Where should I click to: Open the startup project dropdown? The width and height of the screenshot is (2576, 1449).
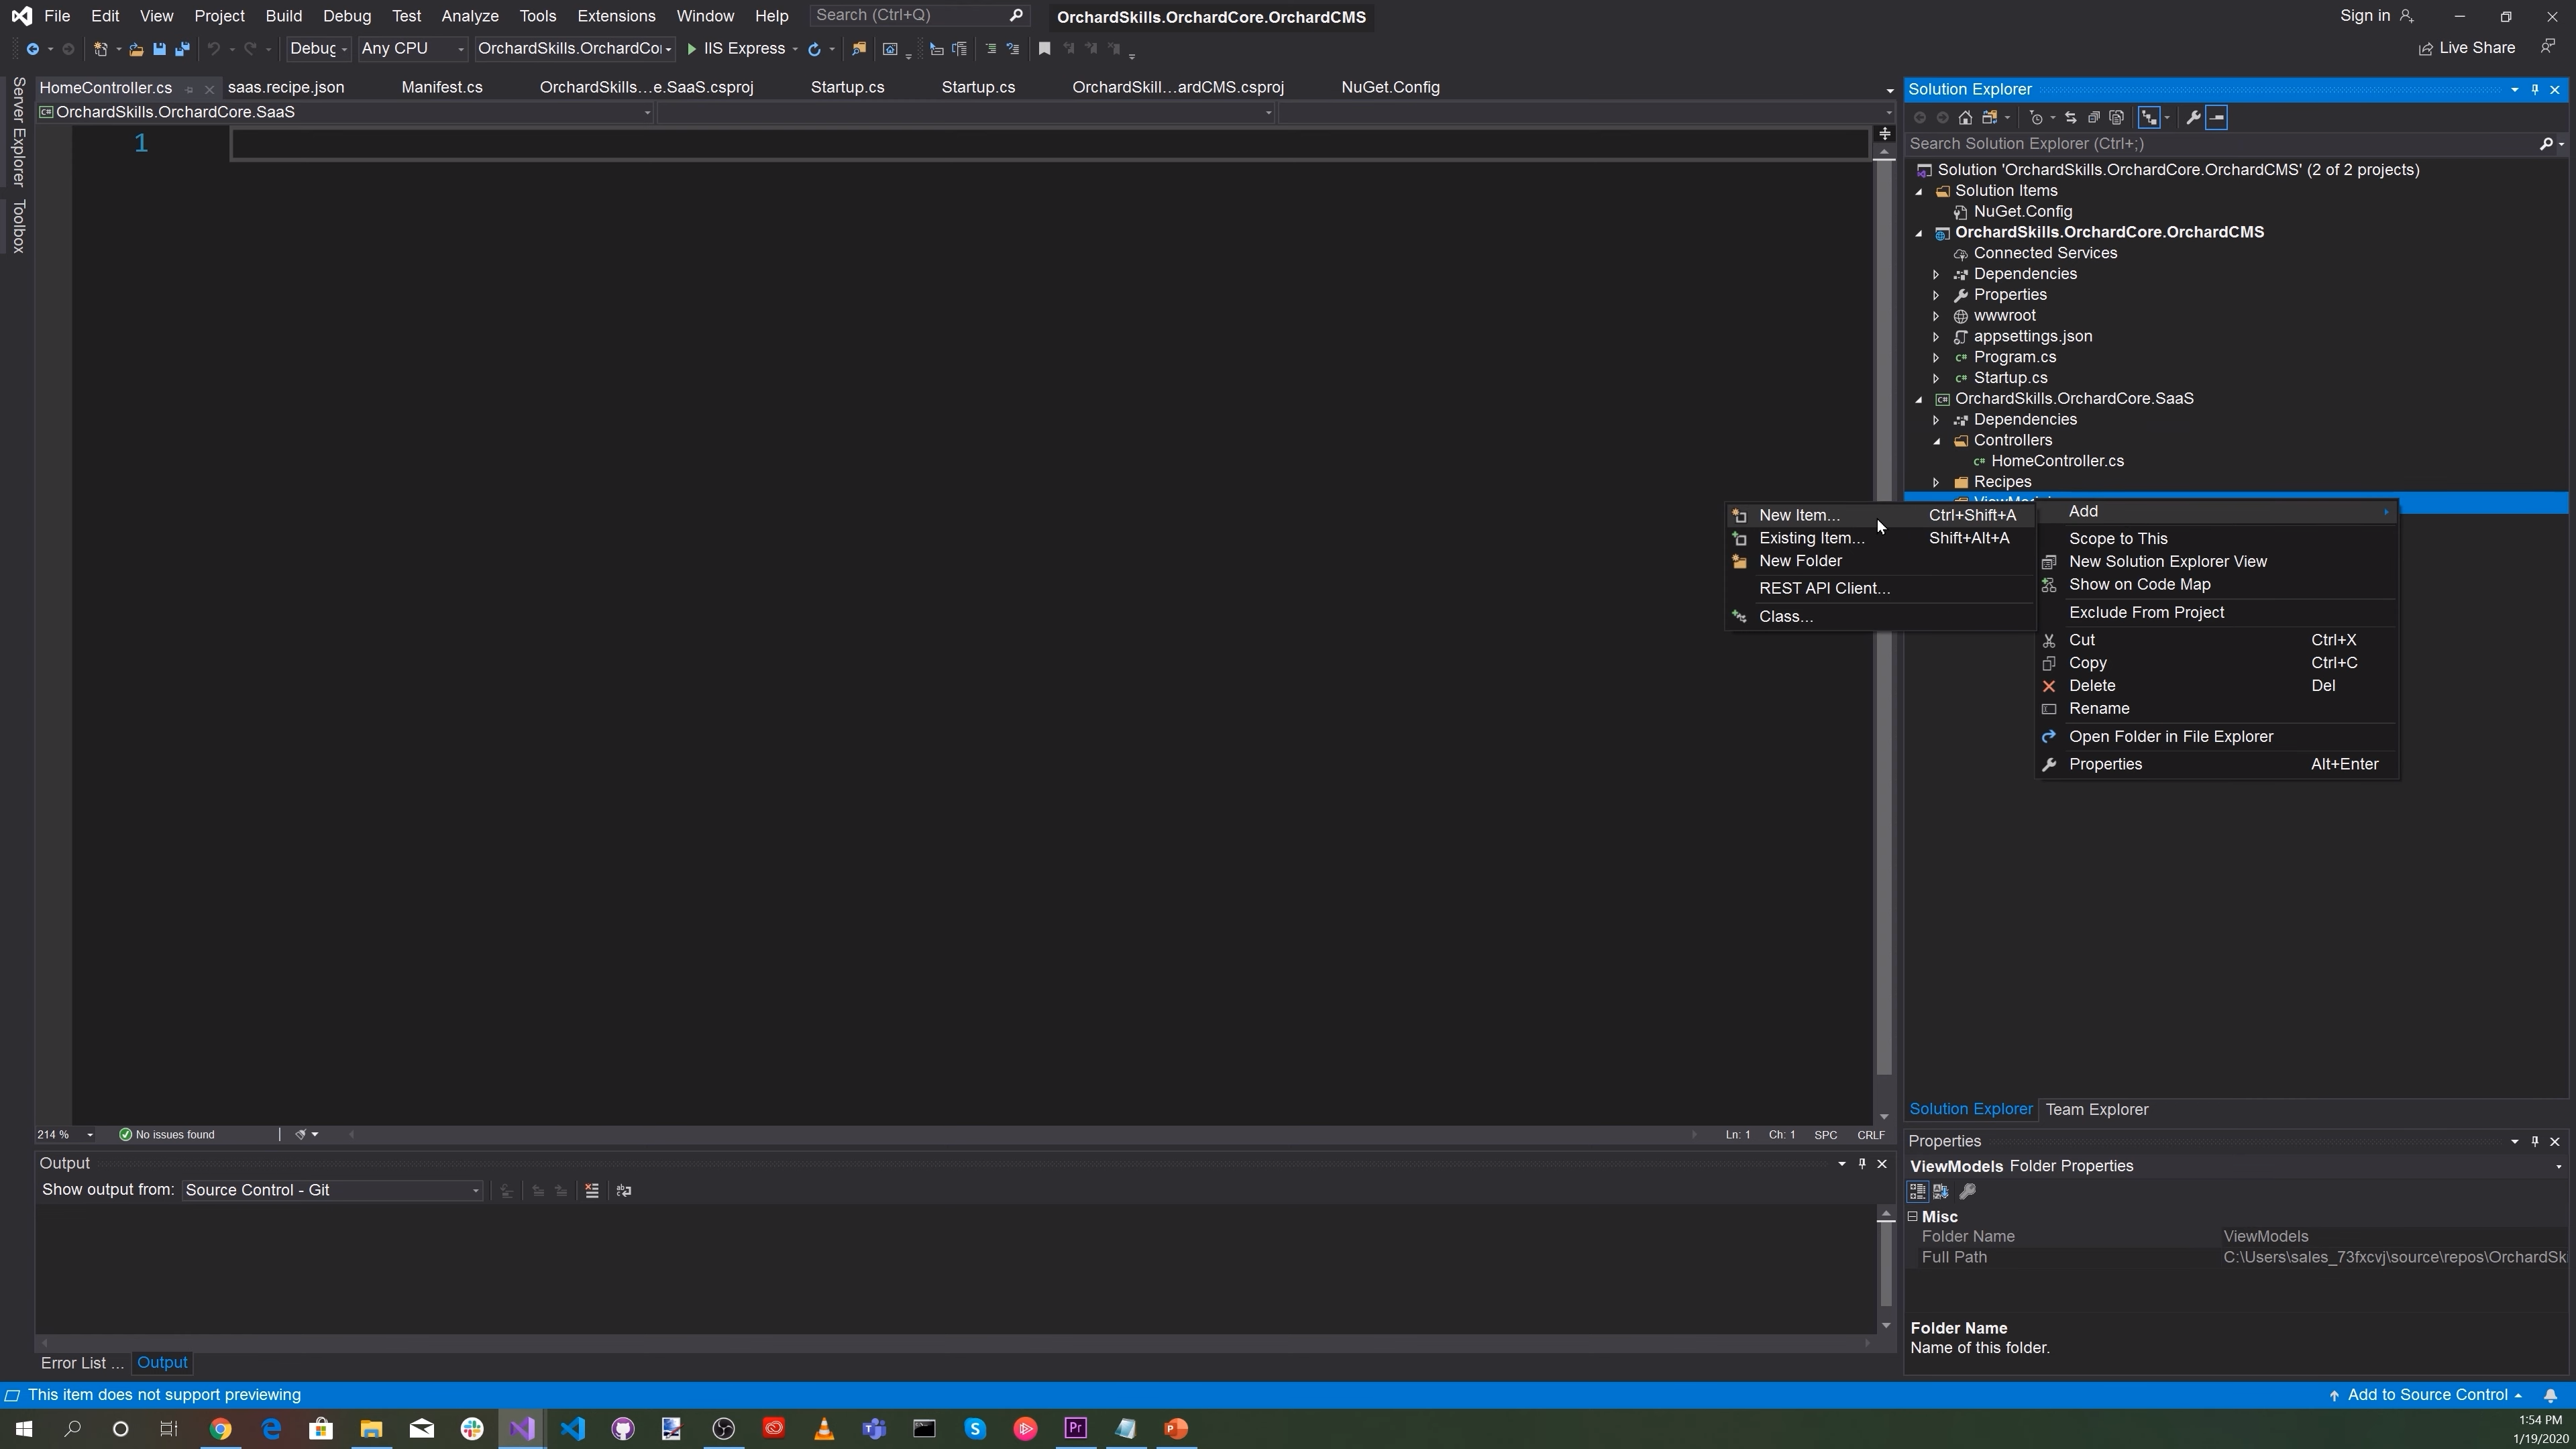575,48
